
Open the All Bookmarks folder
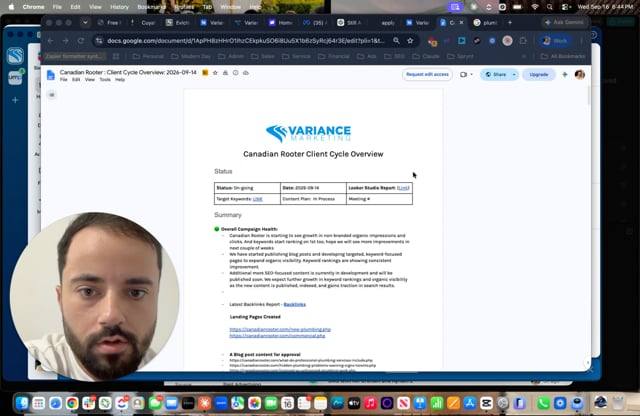563,56
